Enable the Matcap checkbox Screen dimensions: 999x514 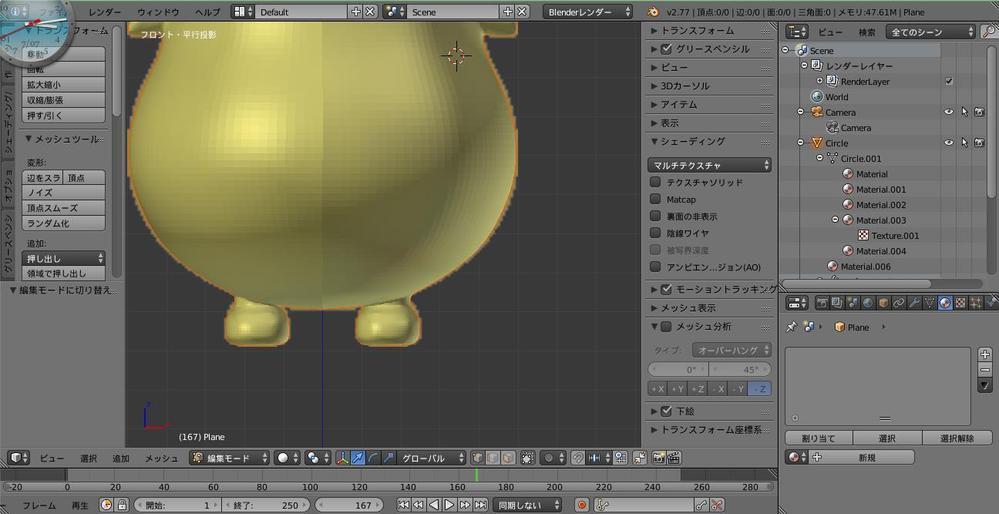point(655,199)
